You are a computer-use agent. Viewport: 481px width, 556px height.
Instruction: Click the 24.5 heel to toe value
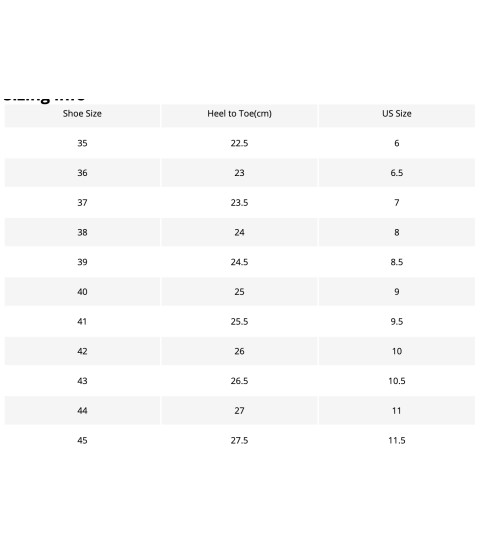(239, 262)
